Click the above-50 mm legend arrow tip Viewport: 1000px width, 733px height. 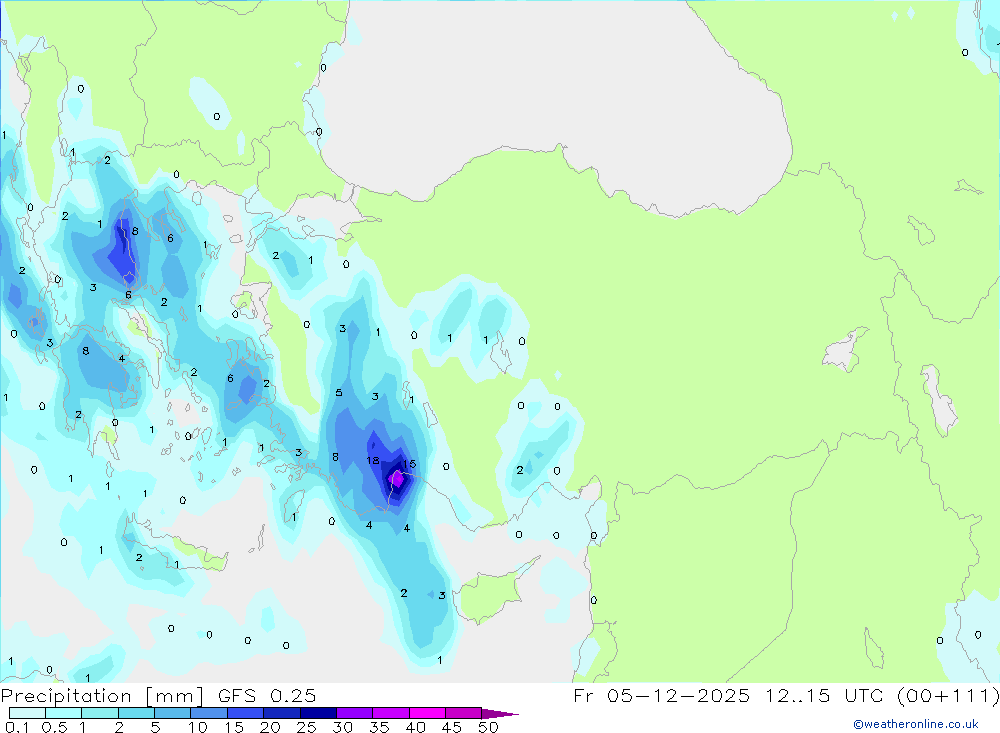[x=500, y=714]
